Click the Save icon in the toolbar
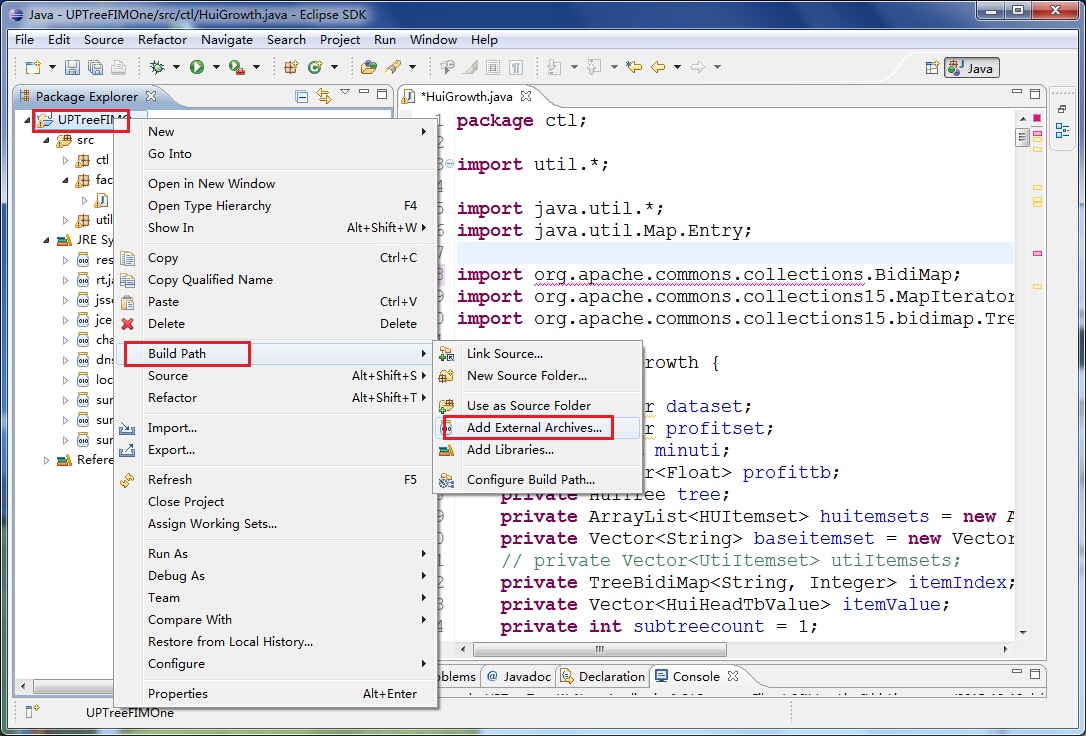This screenshot has width=1086, height=736. 72,67
